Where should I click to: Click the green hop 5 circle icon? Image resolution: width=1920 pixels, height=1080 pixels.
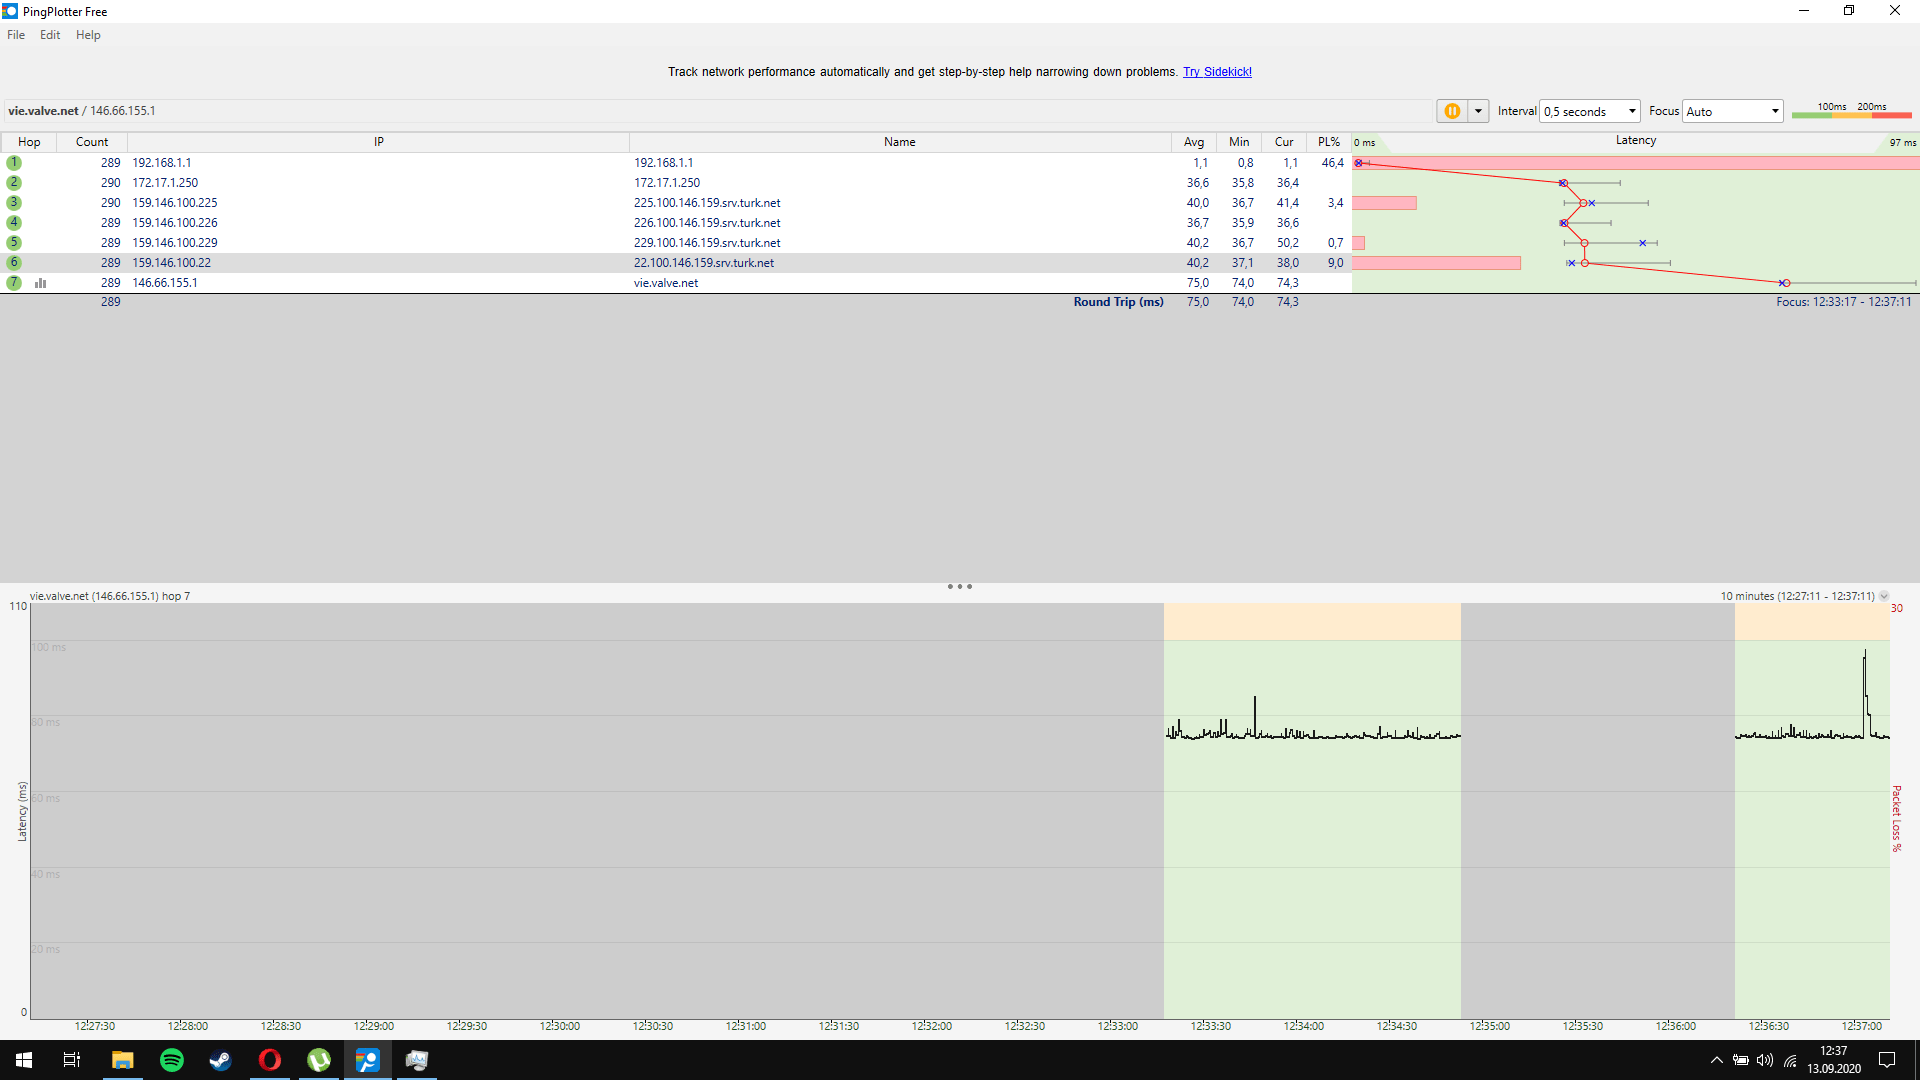tap(14, 243)
